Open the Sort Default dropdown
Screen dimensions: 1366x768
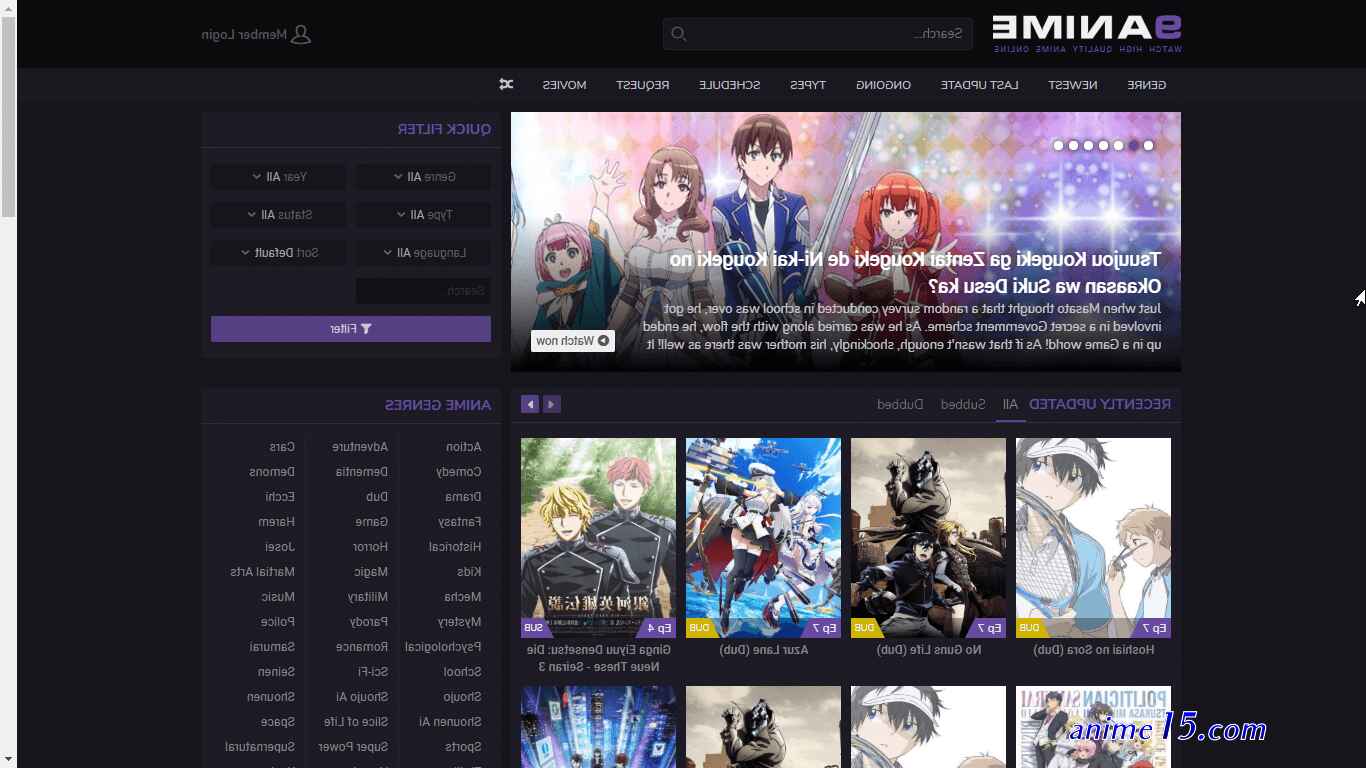[x=278, y=253]
